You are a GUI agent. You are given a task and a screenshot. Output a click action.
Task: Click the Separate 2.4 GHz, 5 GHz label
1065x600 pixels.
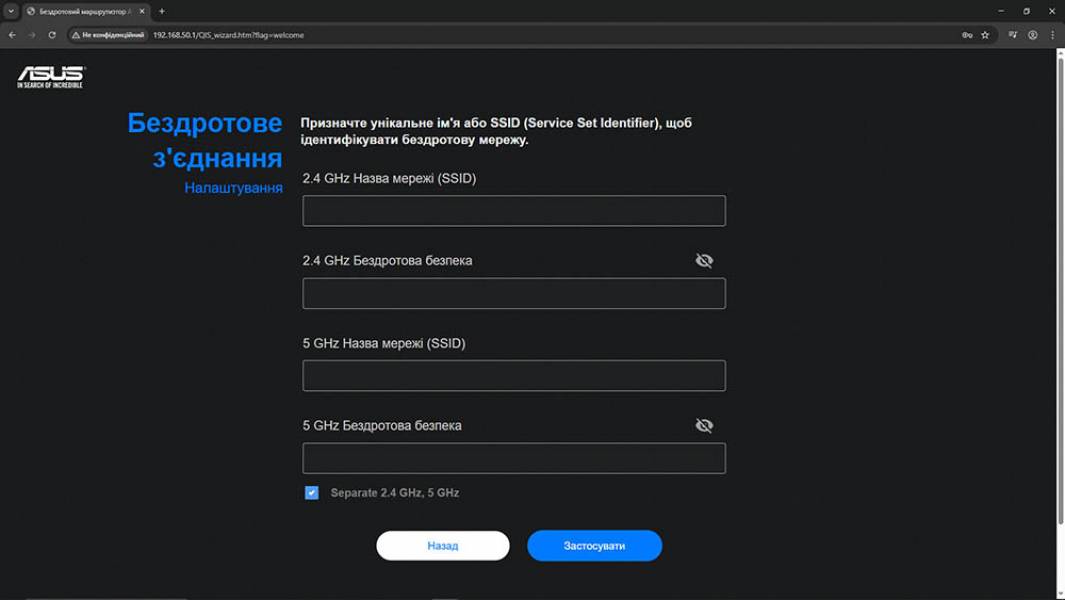pos(395,493)
